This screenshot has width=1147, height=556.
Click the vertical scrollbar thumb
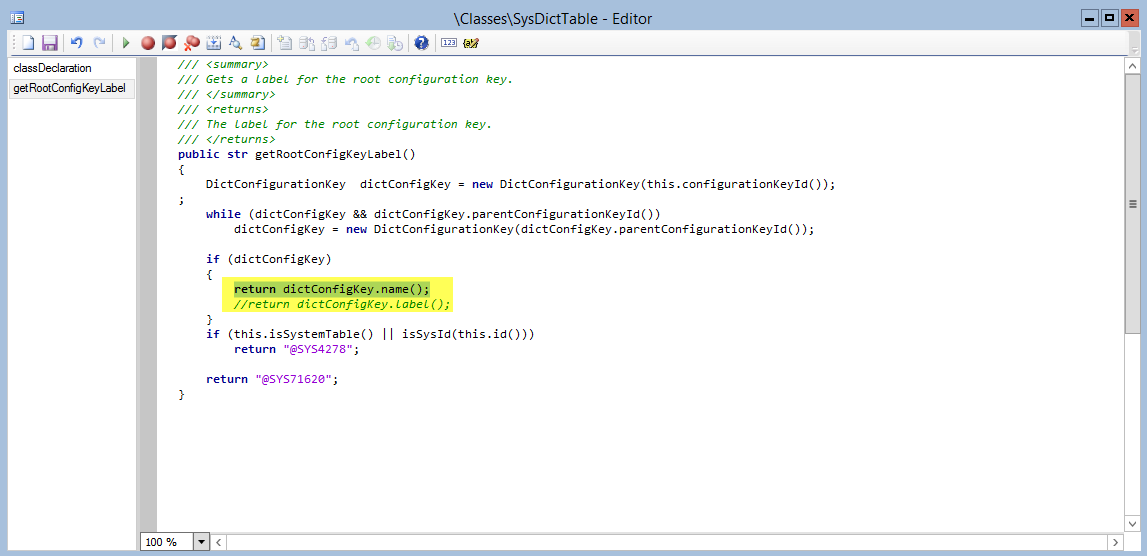tap(1132, 204)
